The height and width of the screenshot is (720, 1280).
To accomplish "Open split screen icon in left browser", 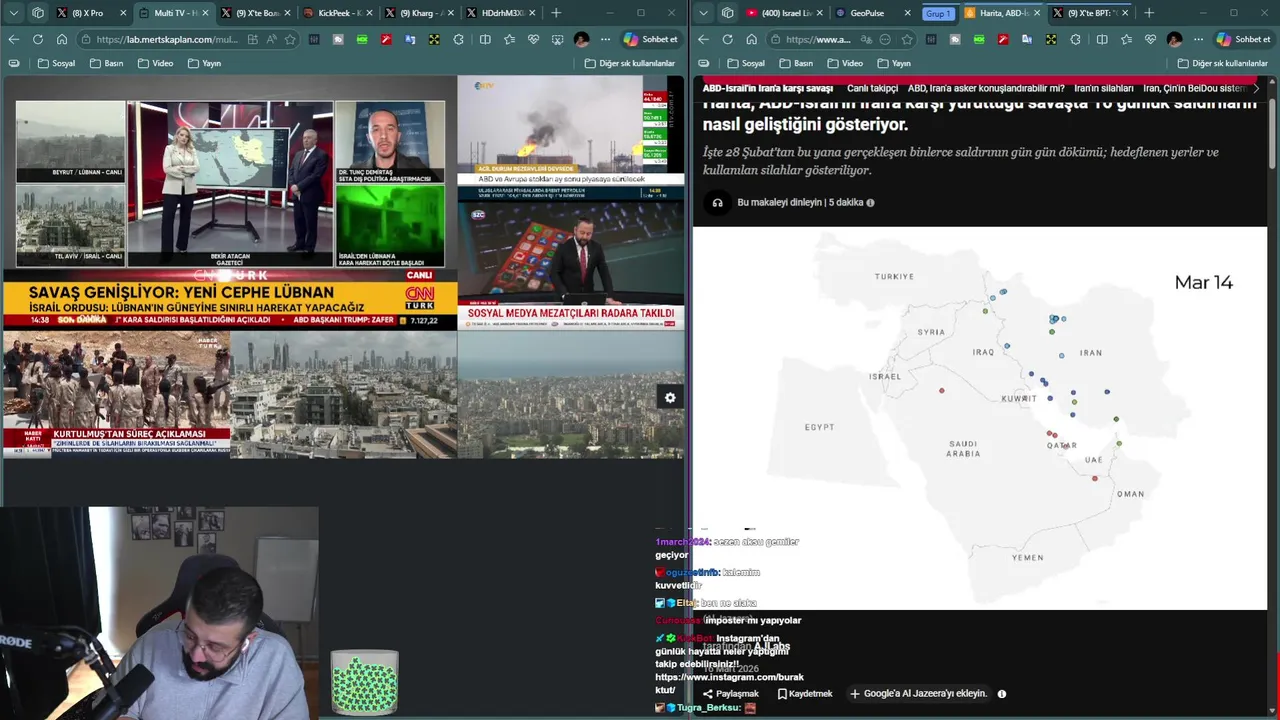I will pyautogui.click(x=485, y=39).
